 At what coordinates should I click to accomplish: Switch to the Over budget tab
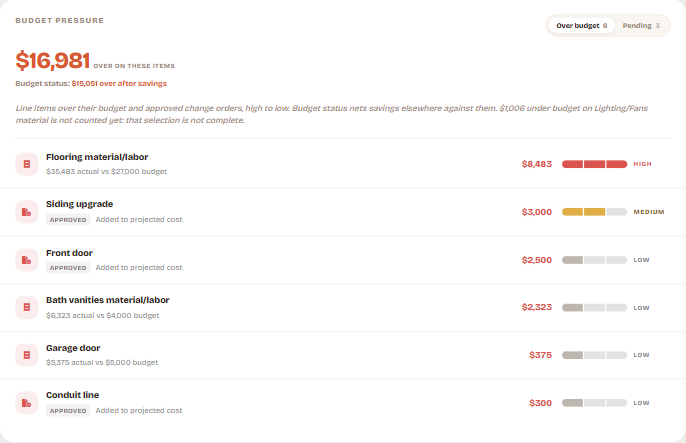pyautogui.click(x=581, y=26)
